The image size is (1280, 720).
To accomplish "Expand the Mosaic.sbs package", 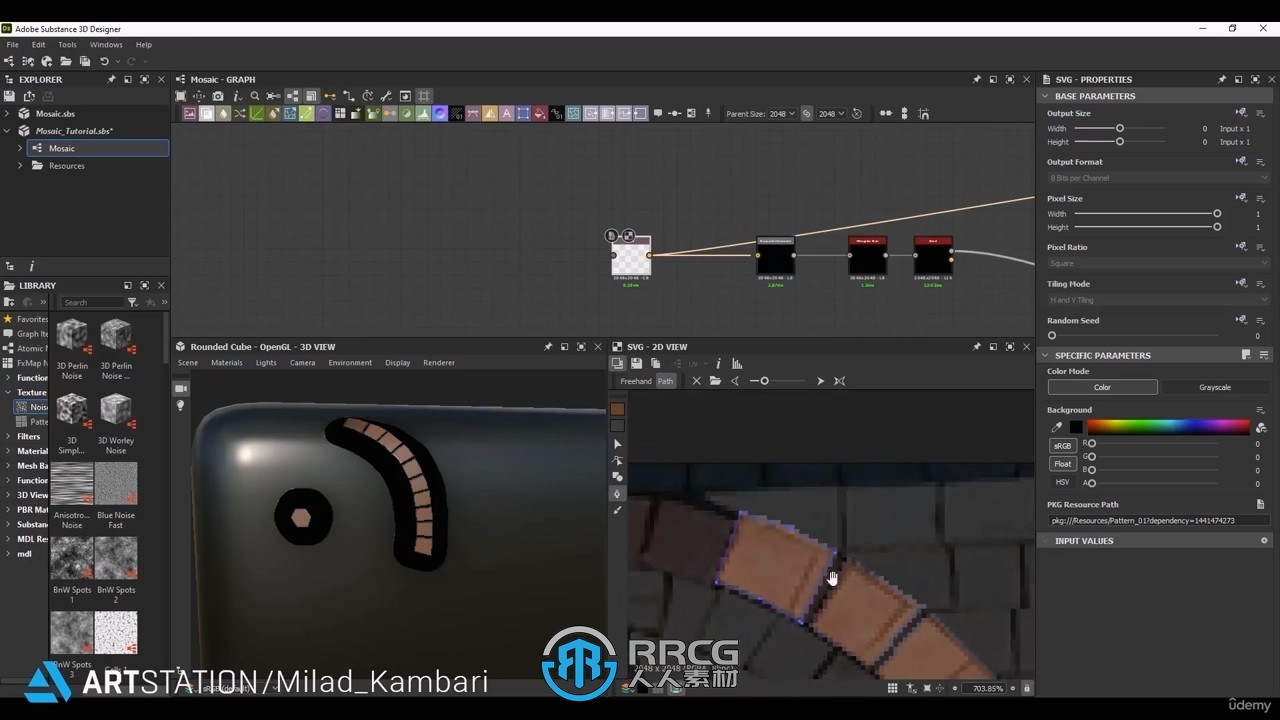I will (8, 113).
